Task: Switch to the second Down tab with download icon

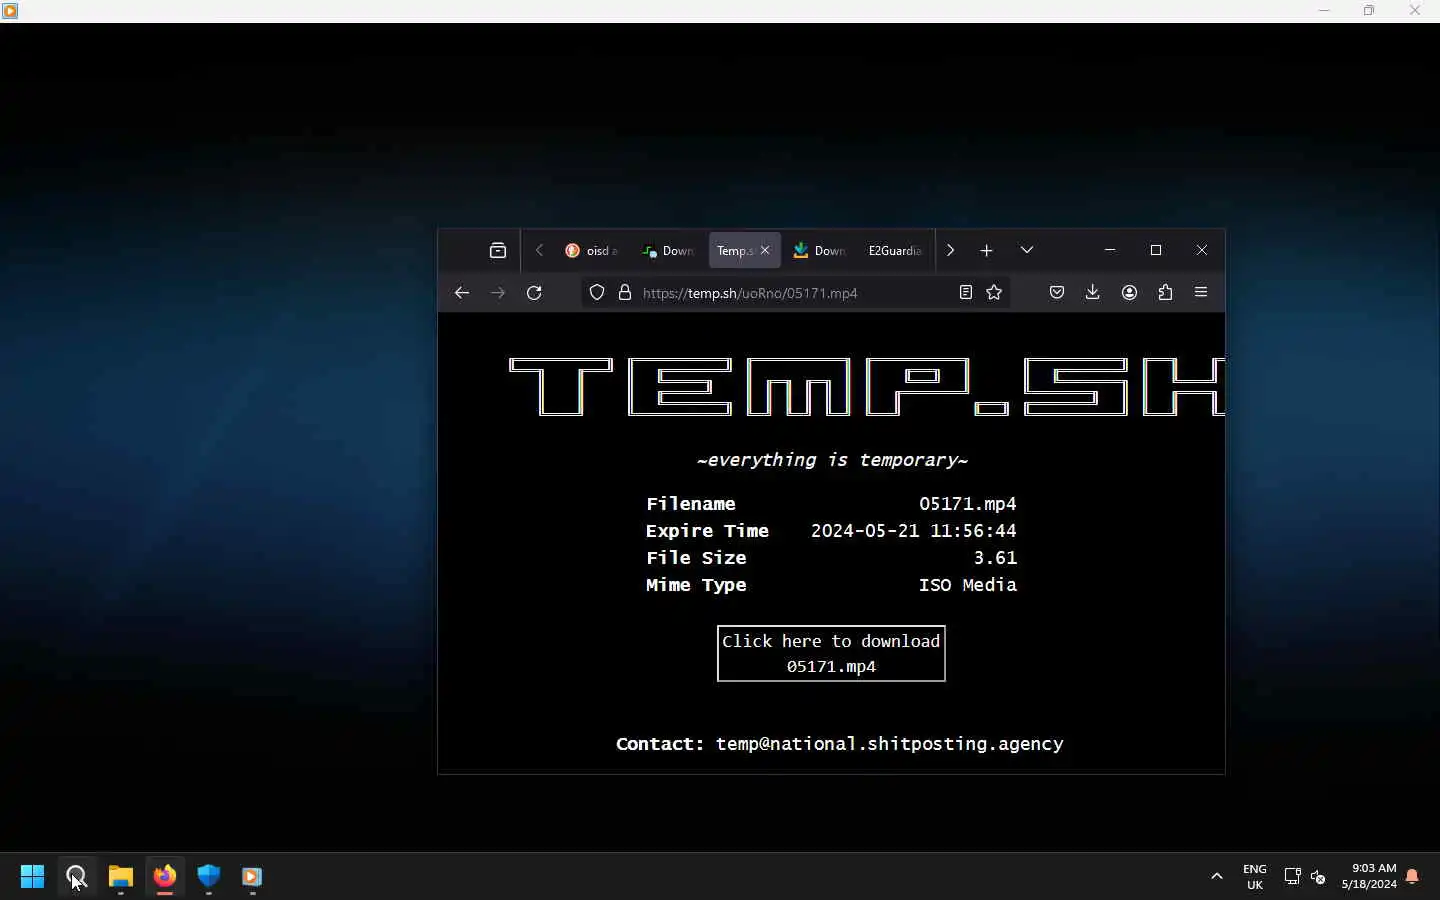Action: (x=820, y=251)
